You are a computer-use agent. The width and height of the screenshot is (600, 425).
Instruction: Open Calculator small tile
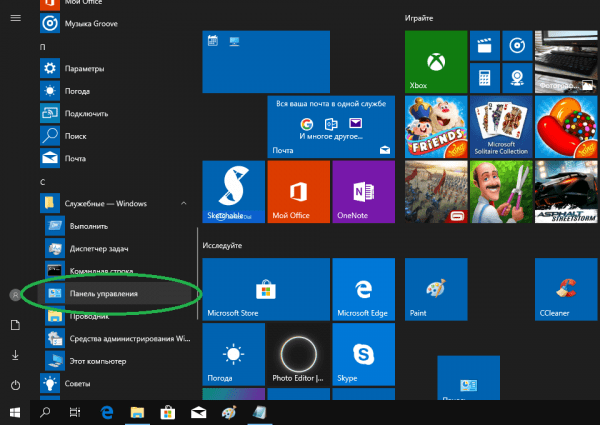click(485, 78)
